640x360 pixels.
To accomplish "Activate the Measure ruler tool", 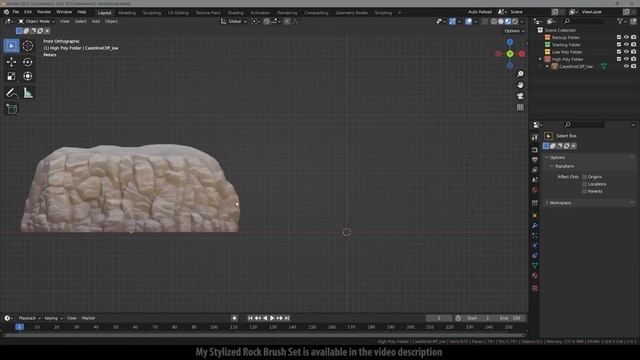I will click(27, 93).
